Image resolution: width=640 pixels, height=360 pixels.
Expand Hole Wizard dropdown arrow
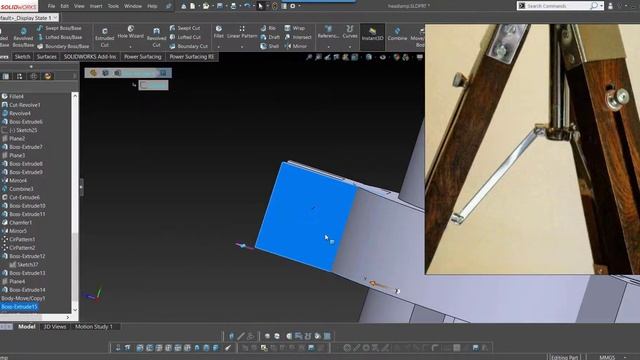(131, 47)
